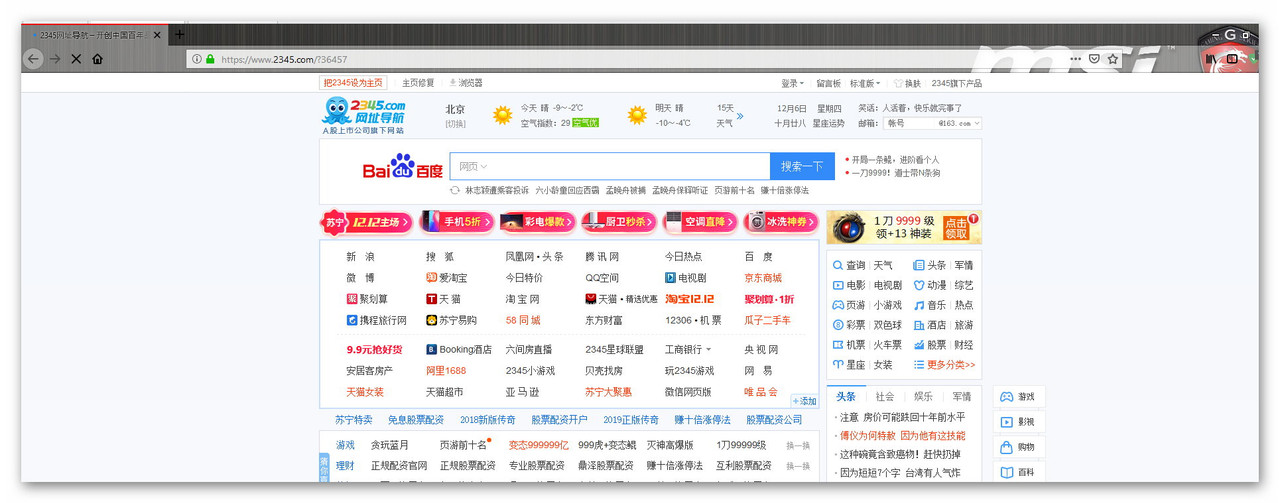Stop page loading with the X button

point(76,59)
